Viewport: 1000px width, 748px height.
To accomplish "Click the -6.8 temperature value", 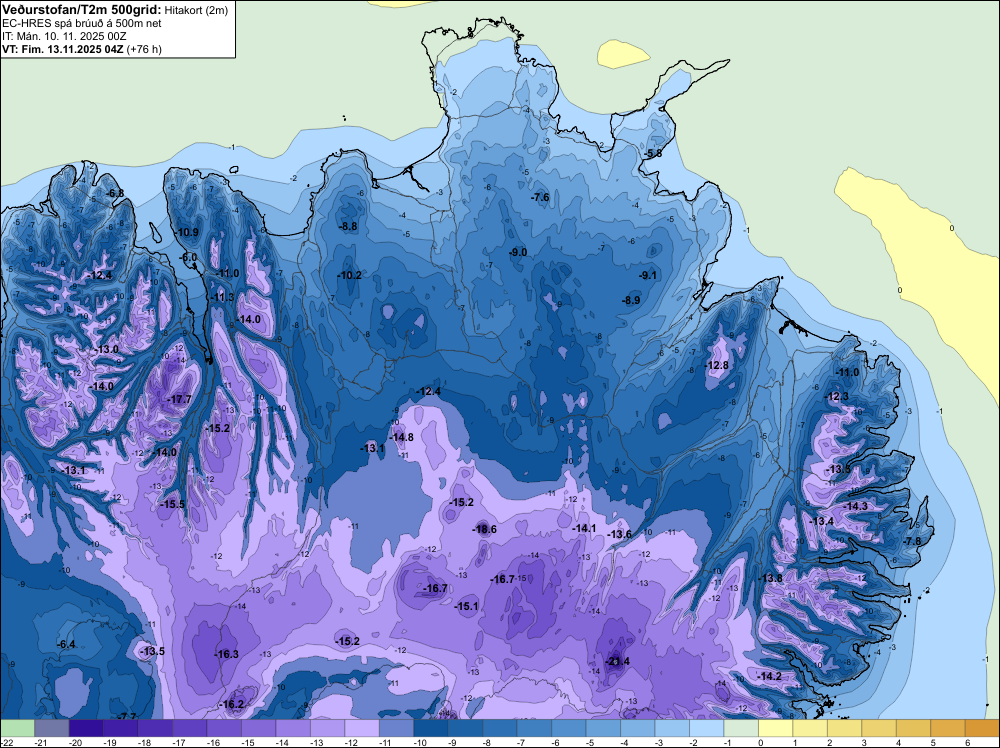I will tap(115, 193).
